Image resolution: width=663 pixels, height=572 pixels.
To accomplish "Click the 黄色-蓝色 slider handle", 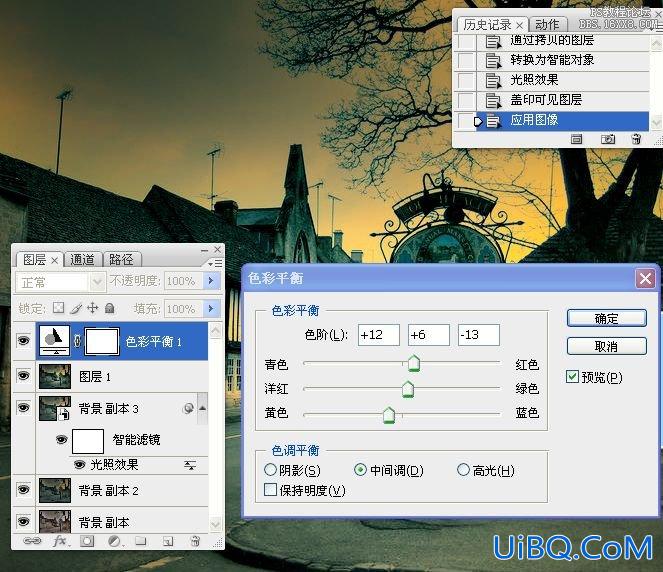I will pyautogui.click(x=389, y=415).
